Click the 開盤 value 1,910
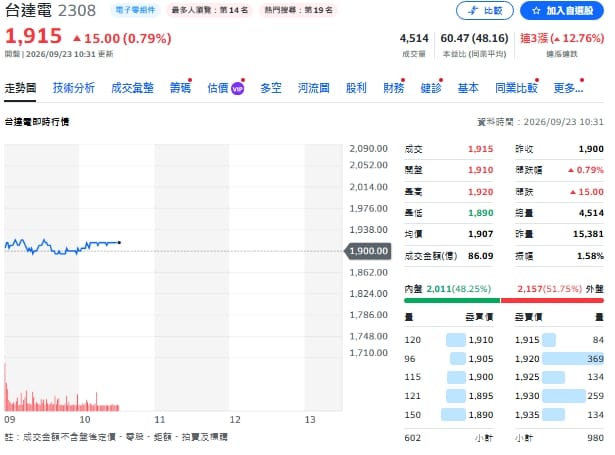The image size is (615, 455). [x=480, y=170]
